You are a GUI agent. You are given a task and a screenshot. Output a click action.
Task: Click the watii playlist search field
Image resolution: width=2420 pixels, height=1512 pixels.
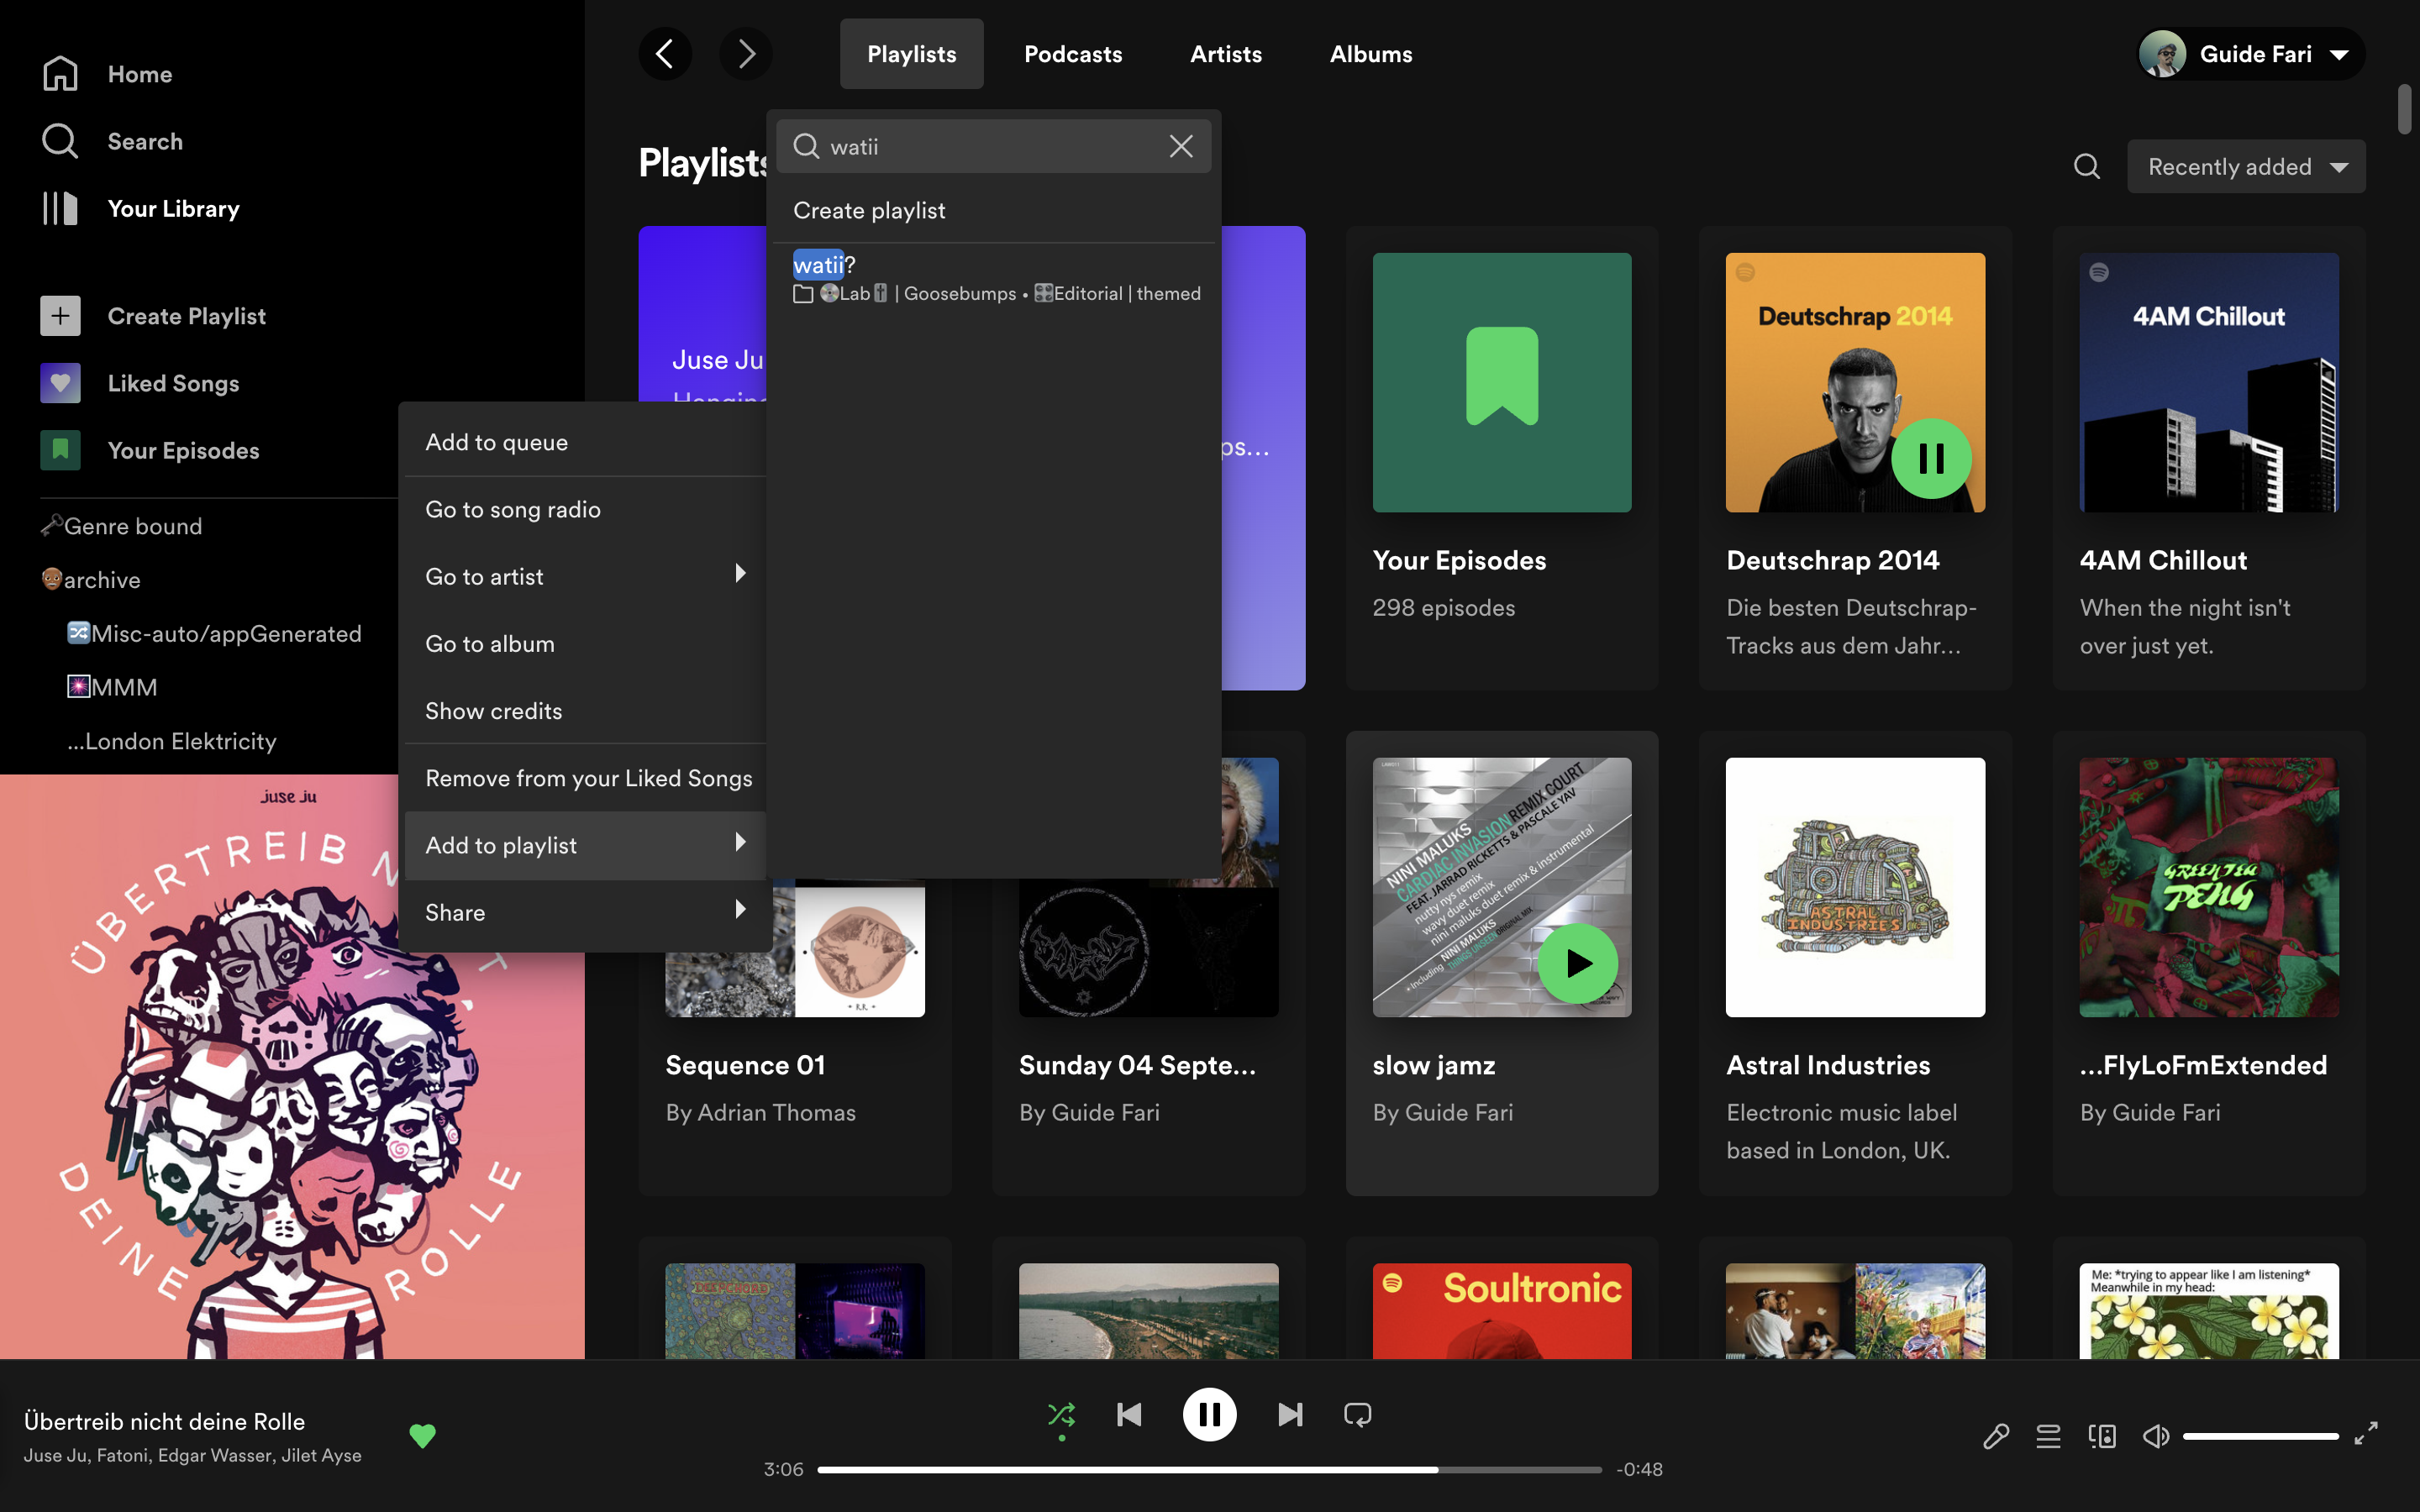[x=994, y=146]
